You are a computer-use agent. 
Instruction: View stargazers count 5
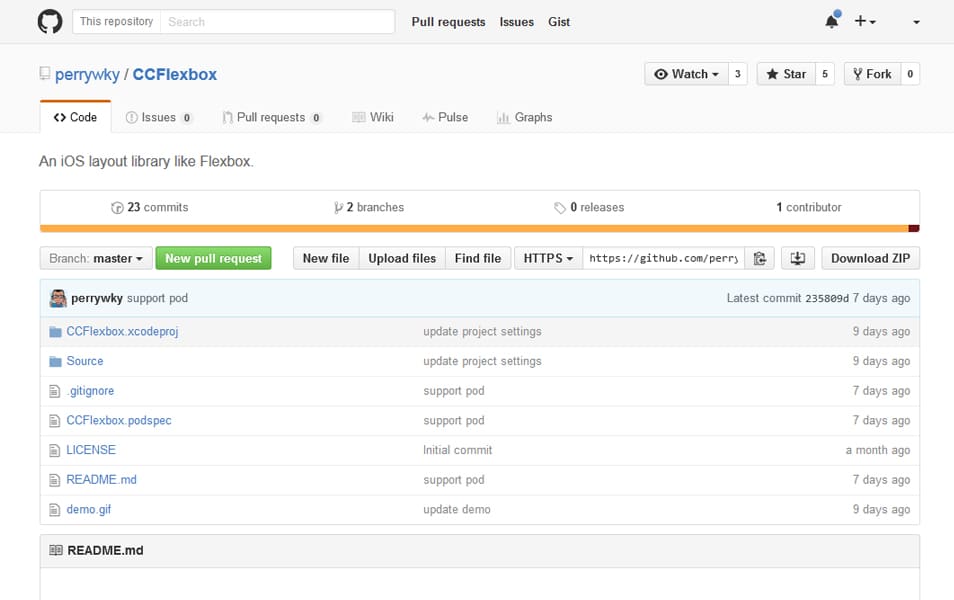coord(825,74)
